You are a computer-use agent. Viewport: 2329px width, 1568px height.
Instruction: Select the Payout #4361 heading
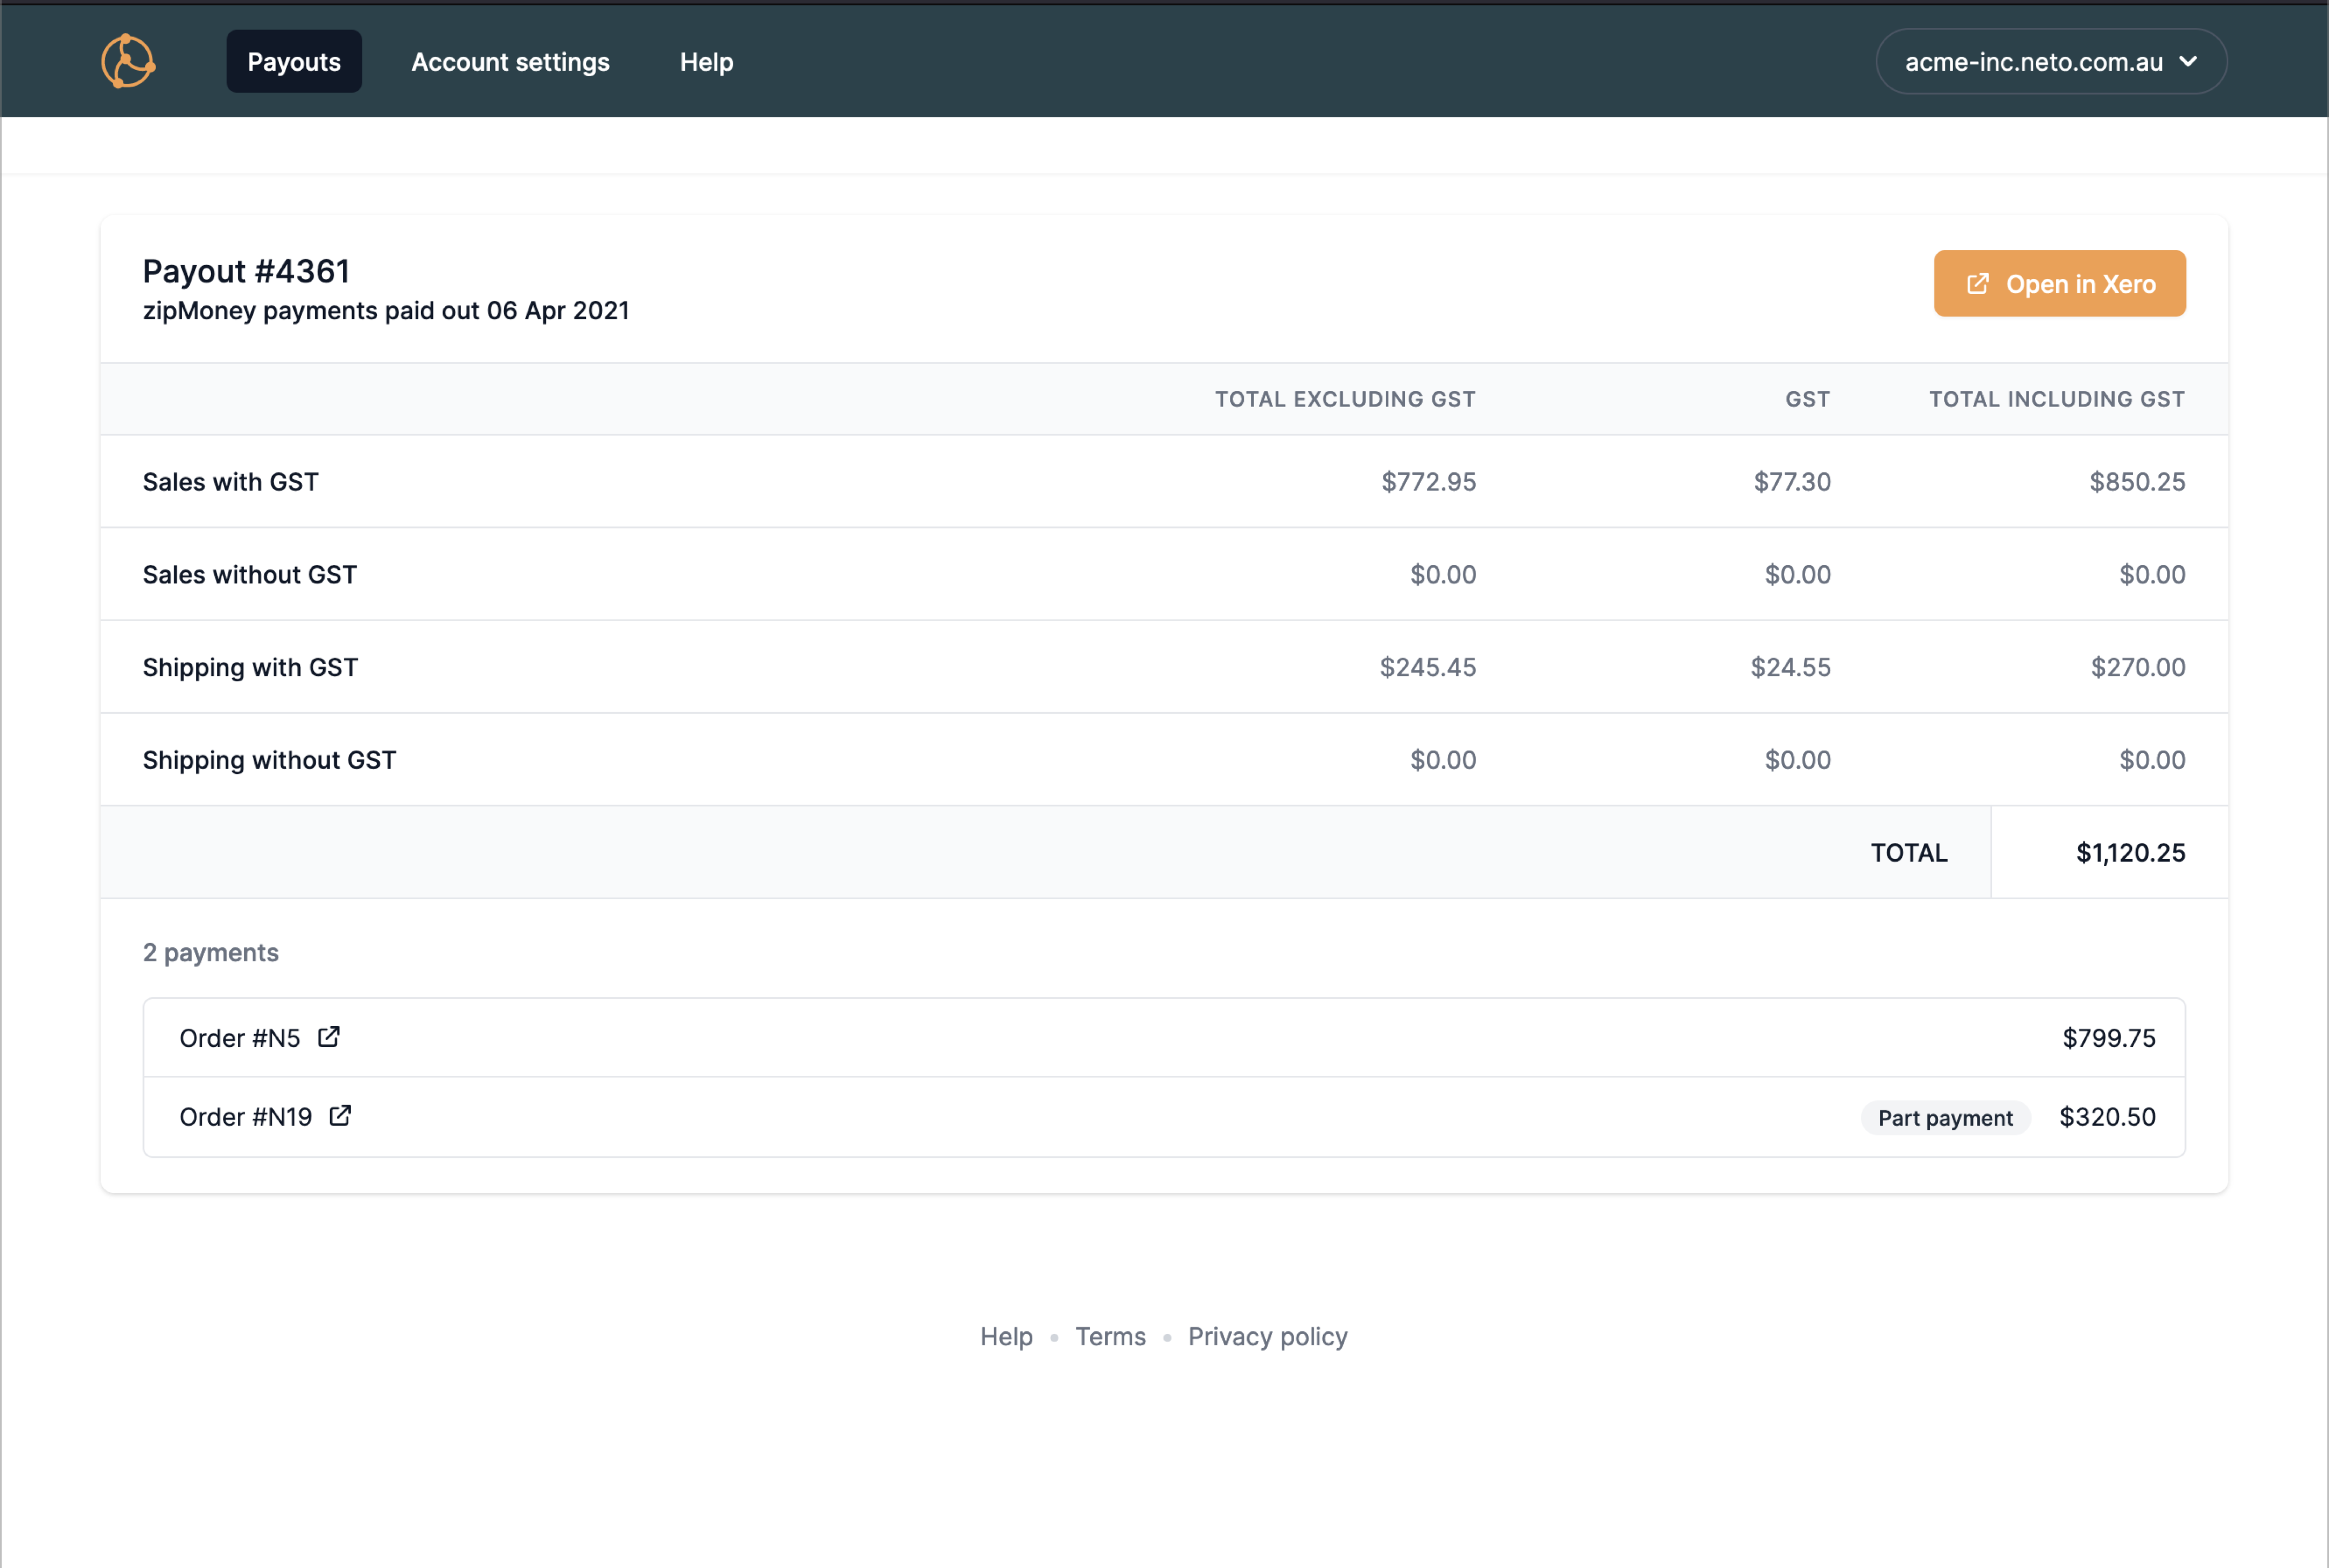(x=246, y=271)
